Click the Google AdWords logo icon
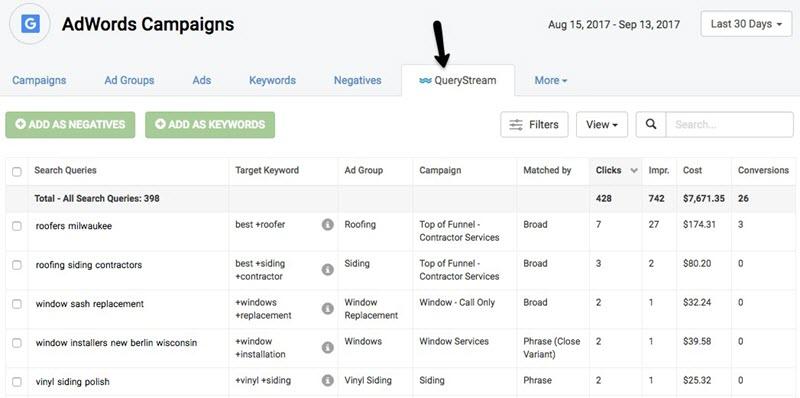Screen dimensions: 800x398 click(30, 24)
